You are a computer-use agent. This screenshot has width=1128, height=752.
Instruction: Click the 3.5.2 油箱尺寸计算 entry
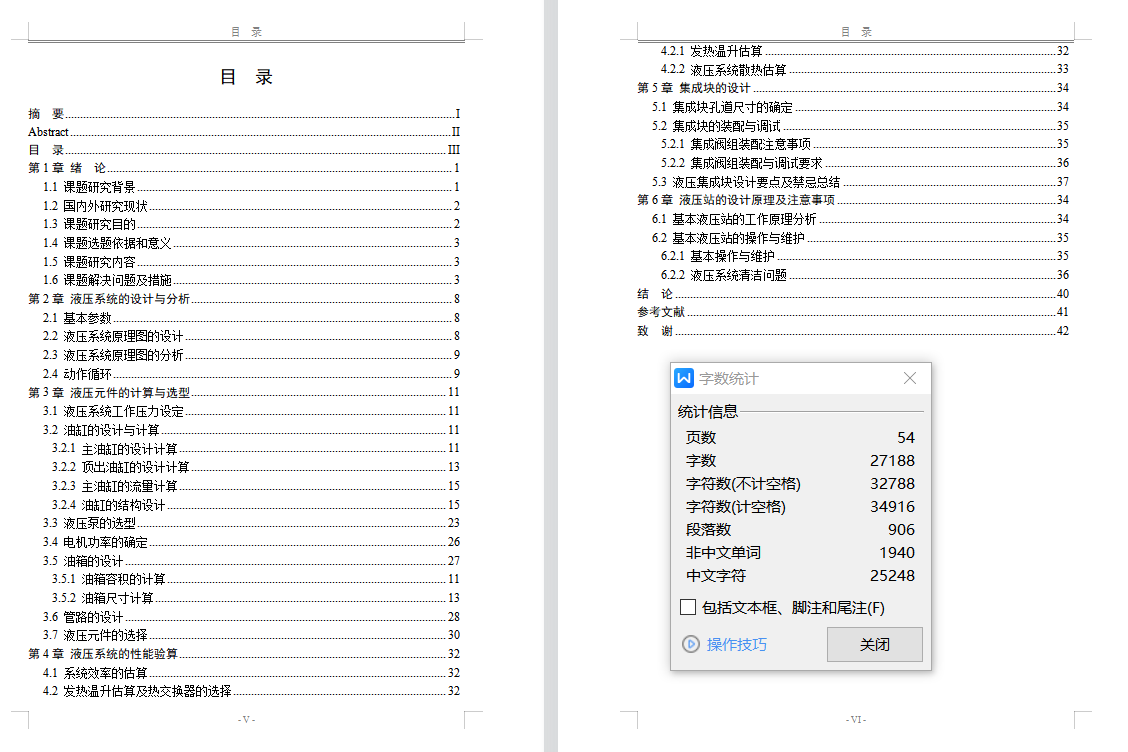[x=255, y=598]
